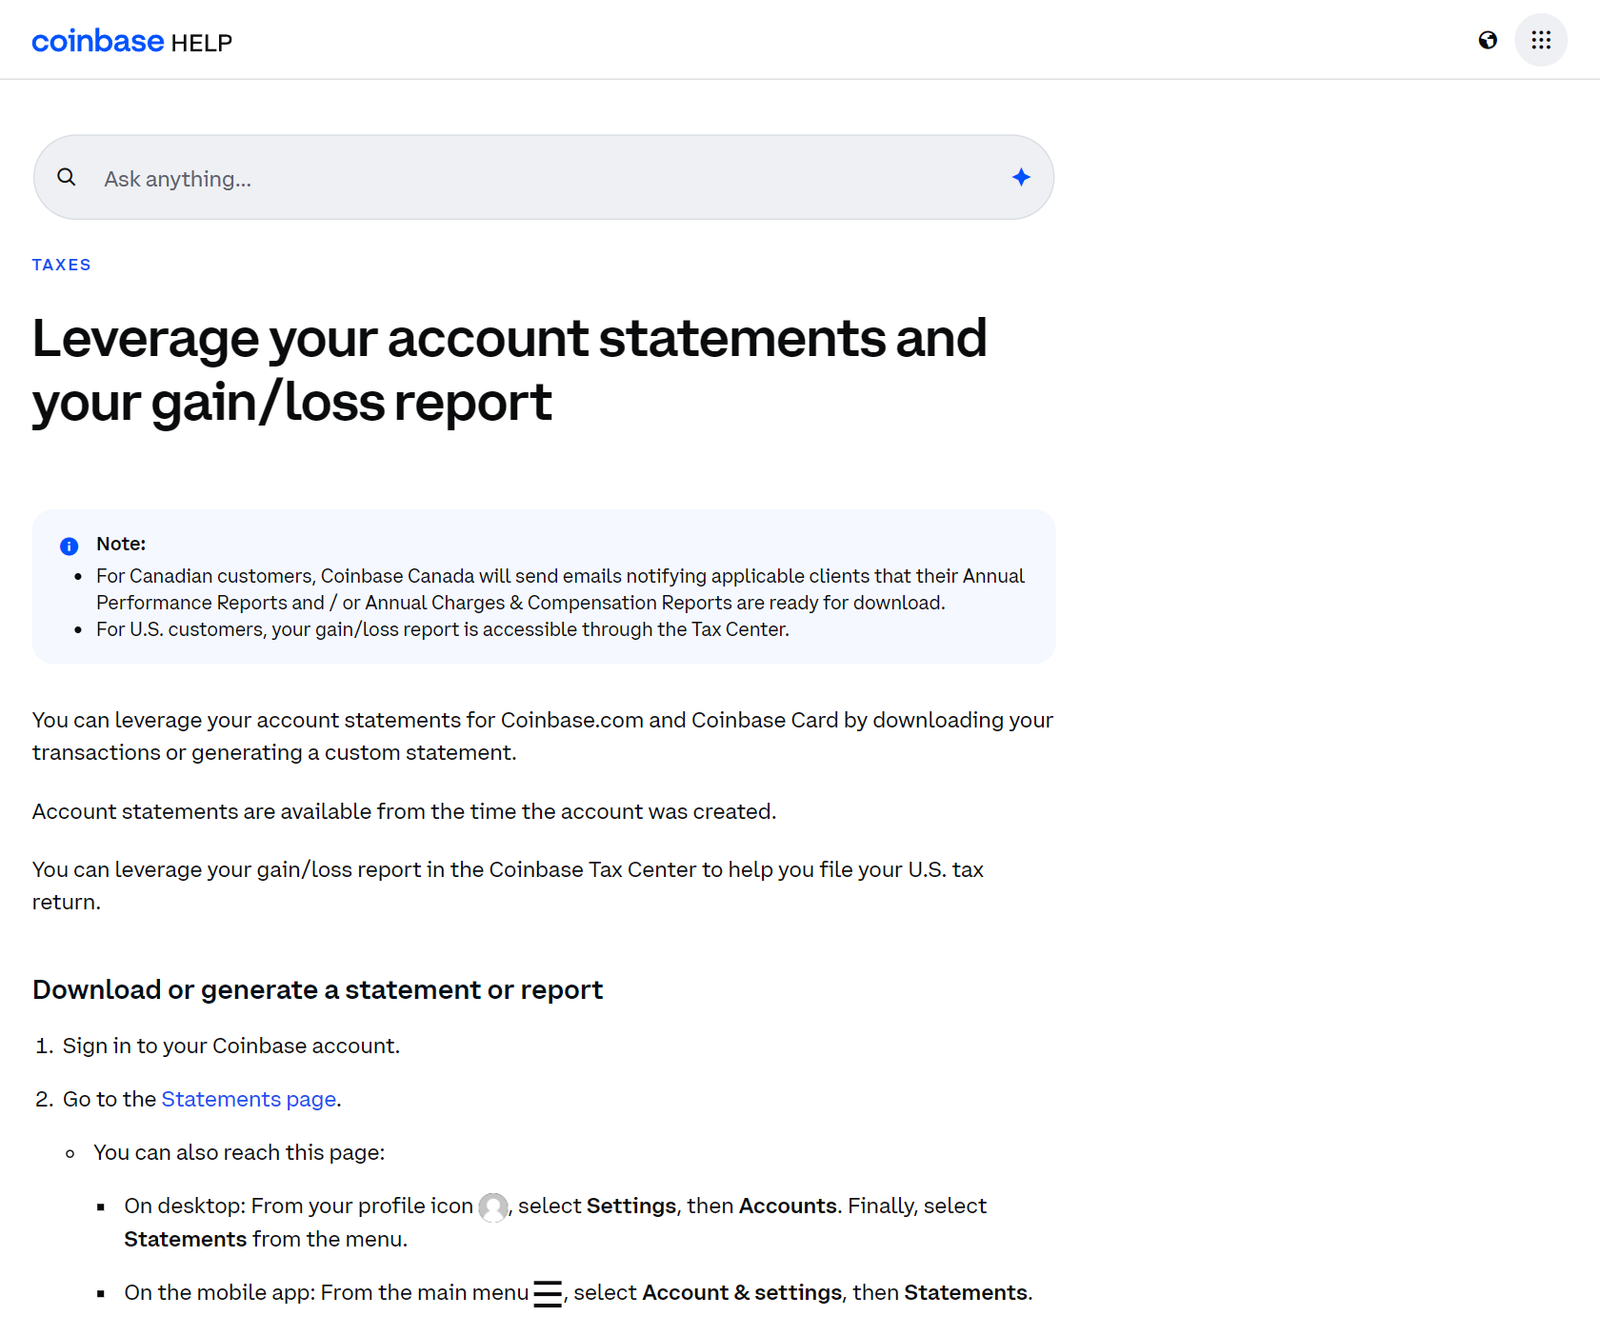Click the article title heading

(509, 370)
